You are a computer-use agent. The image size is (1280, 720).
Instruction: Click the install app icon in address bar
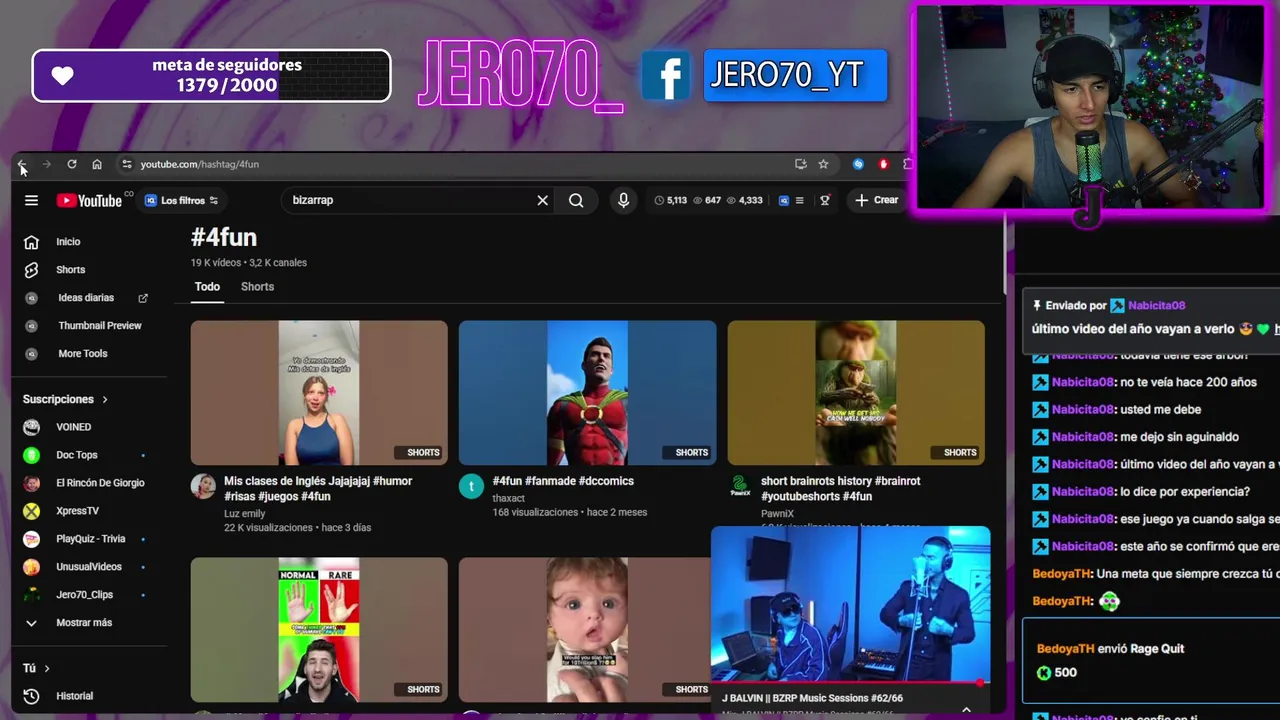(800, 164)
